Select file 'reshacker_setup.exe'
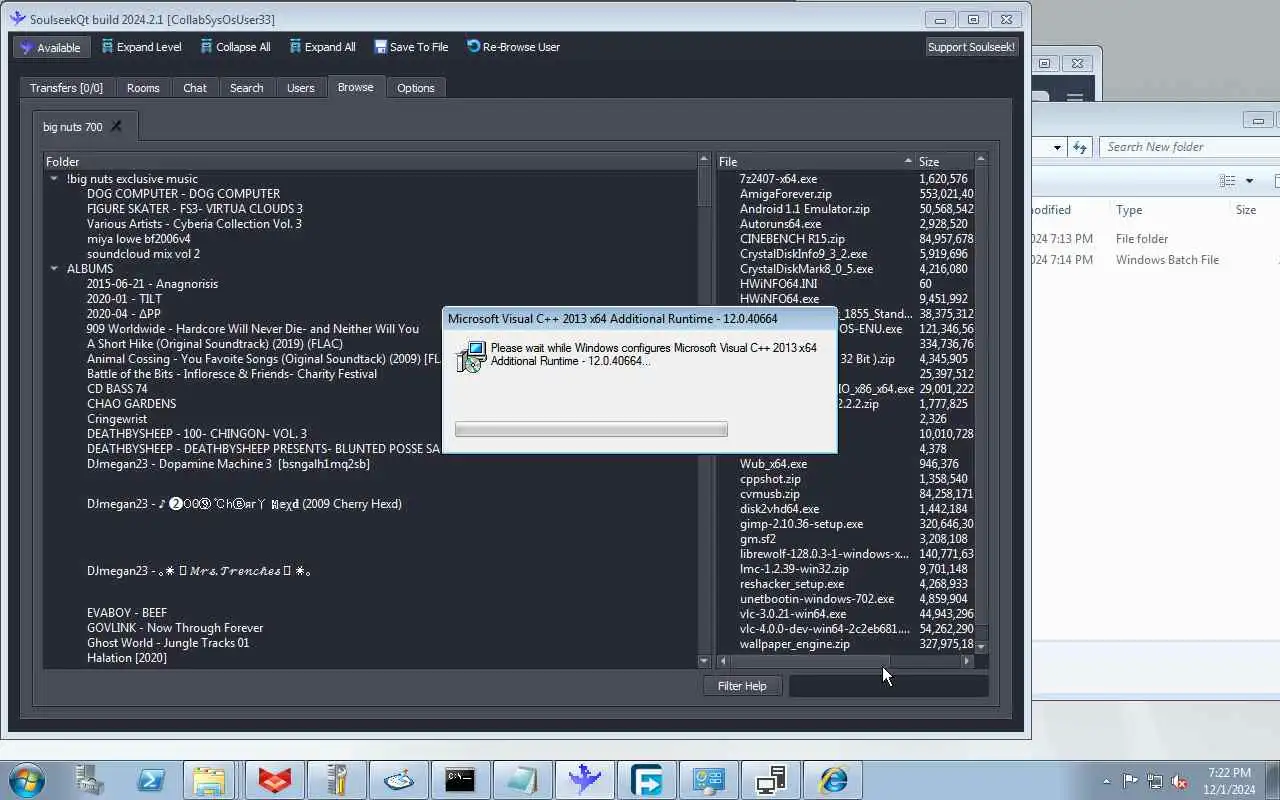Viewport: 1280px width, 800px height. point(791,584)
